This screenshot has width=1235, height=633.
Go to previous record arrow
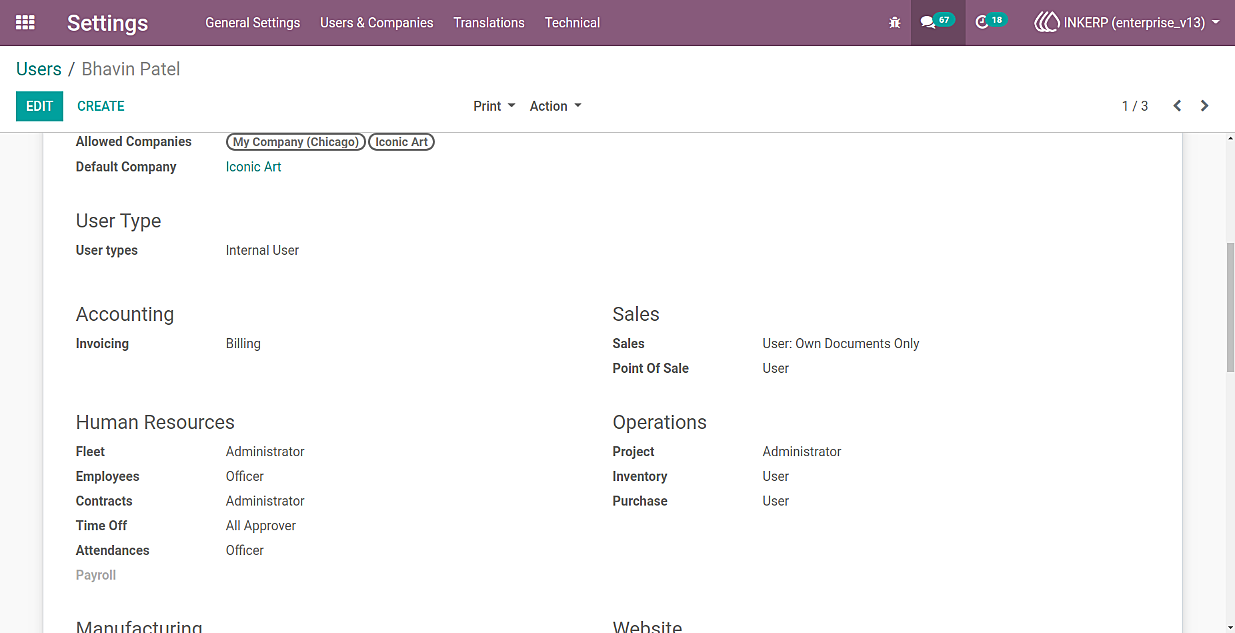click(1177, 106)
